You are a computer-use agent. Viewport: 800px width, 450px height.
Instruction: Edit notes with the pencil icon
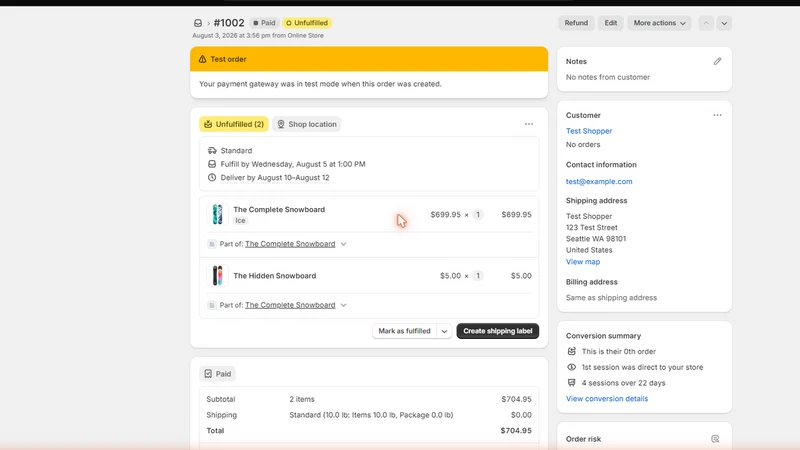[x=717, y=61]
